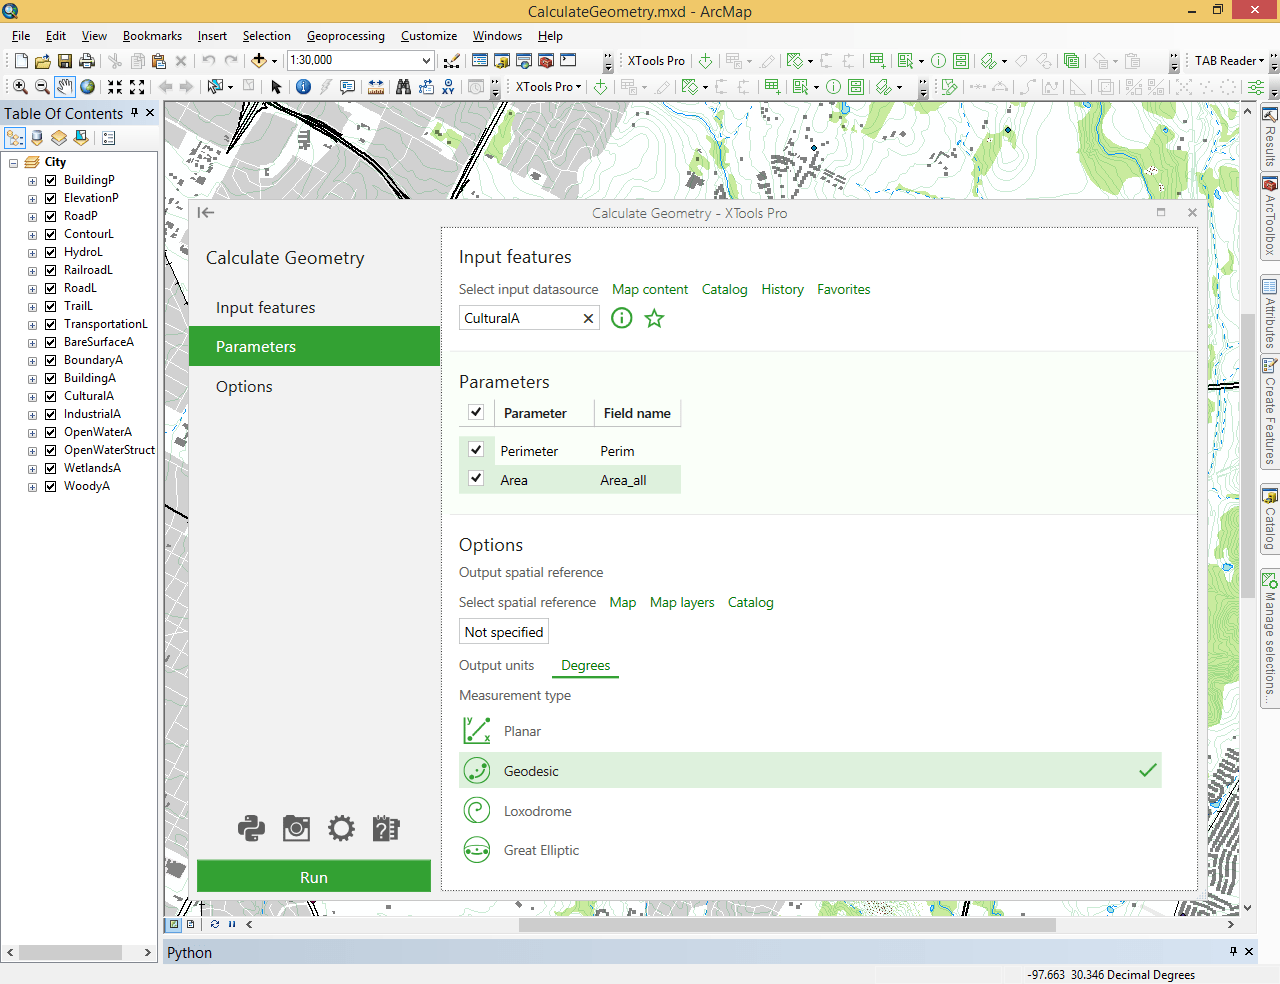Expand the OpenWaterA layer
The height and width of the screenshot is (984, 1280).
point(32,432)
